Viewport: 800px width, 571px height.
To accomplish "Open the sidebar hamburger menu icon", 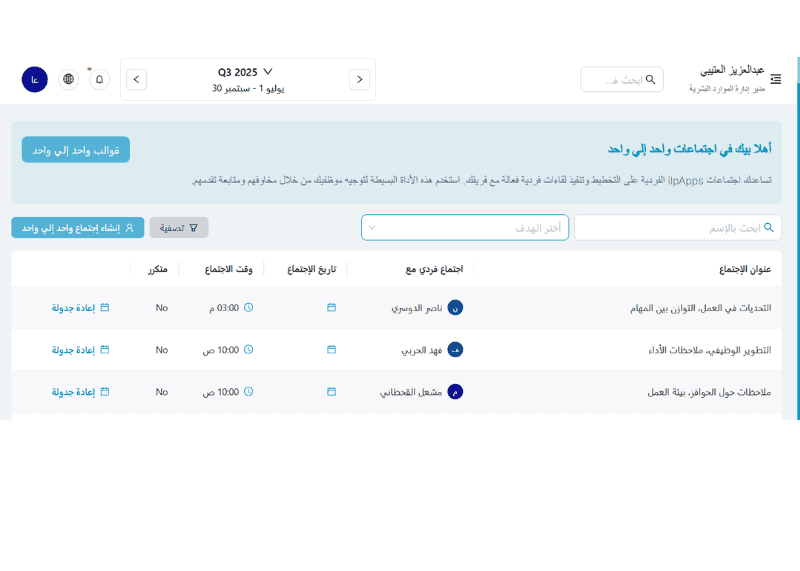I will pos(776,79).
